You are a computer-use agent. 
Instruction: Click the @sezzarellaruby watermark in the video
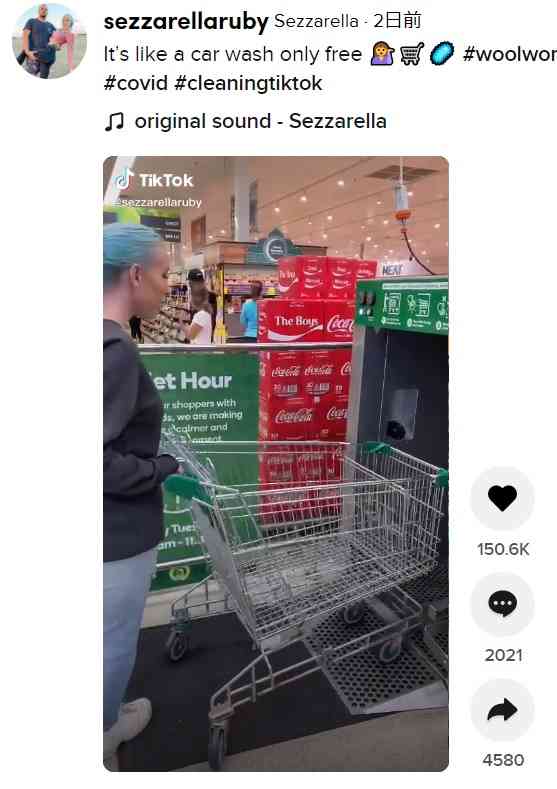point(157,202)
